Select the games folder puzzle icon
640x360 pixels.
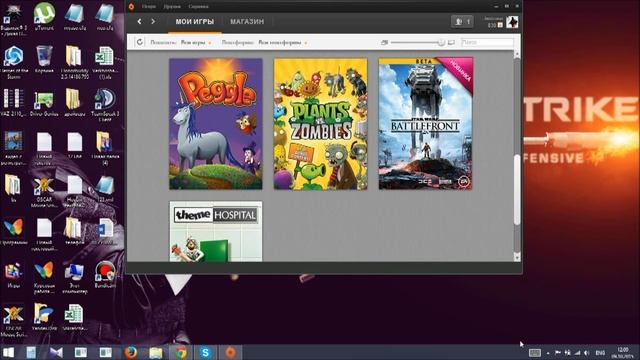[x=13, y=275]
